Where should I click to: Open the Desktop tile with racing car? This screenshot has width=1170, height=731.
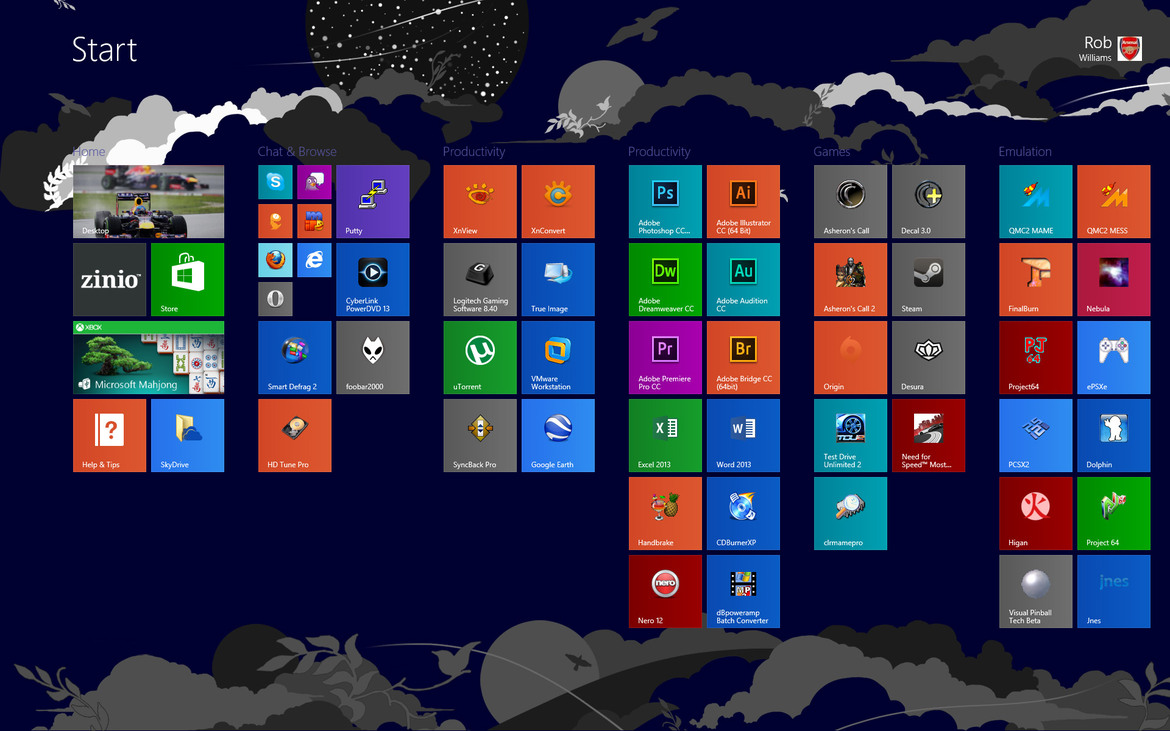[x=148, y=201]
